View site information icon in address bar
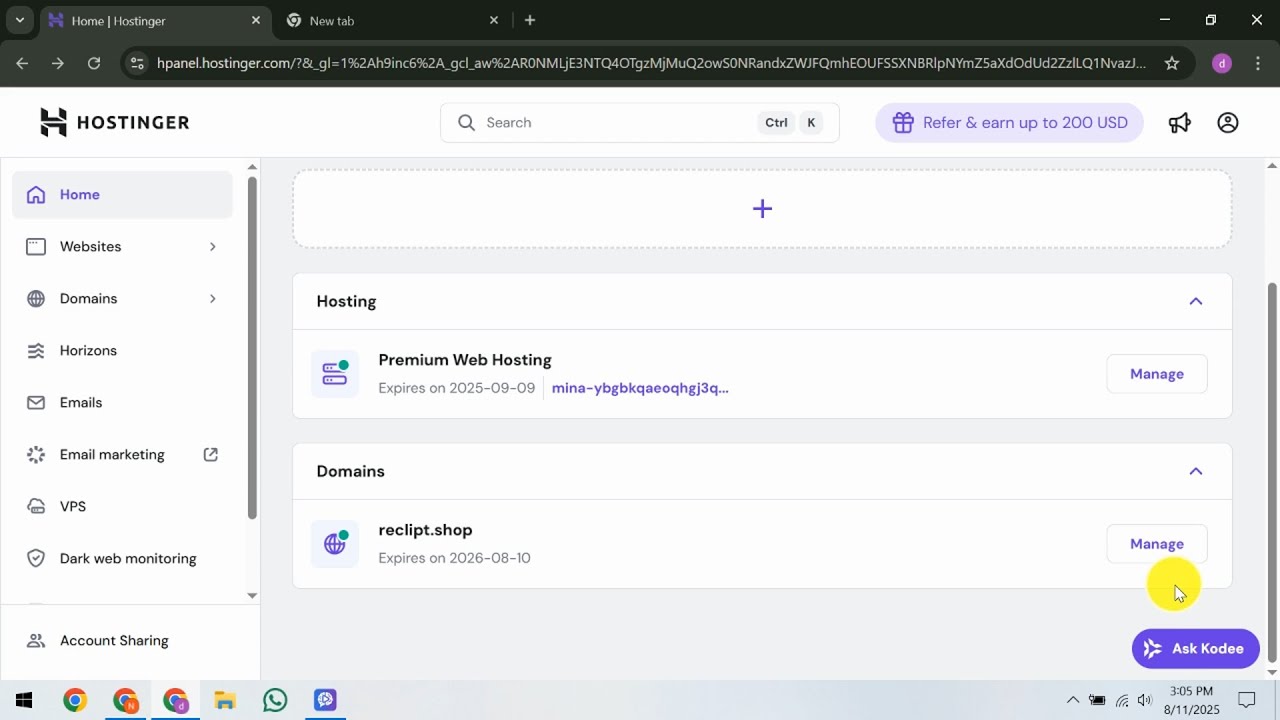This screenshot has width=1280, height=720. (138, 63)
